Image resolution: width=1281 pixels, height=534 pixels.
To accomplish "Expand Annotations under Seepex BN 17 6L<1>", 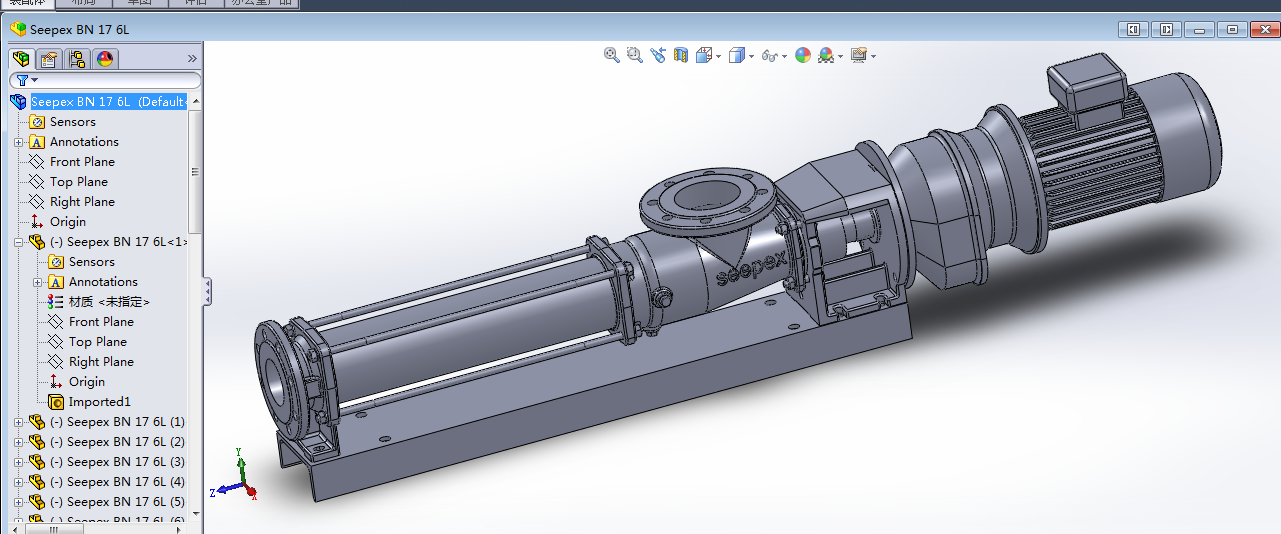I will 37,282.
